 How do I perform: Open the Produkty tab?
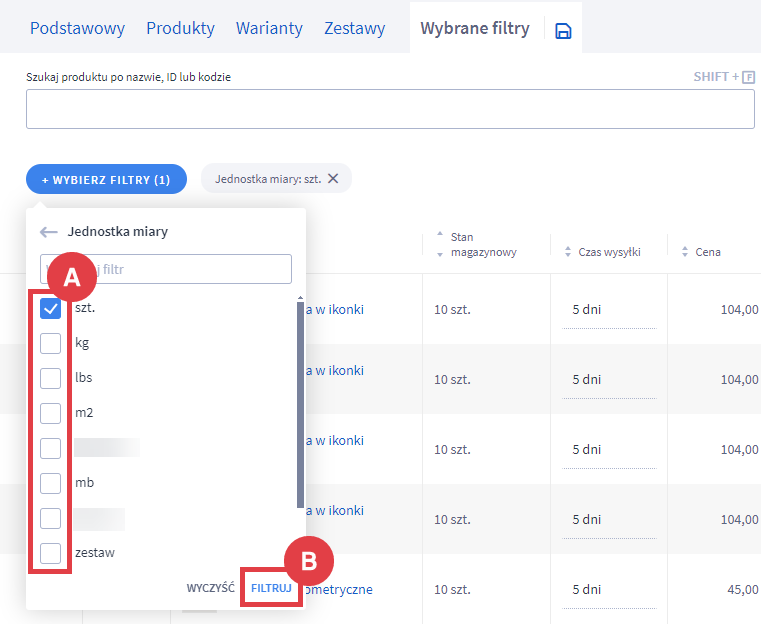pyautogui.click(x=180, y=28)
